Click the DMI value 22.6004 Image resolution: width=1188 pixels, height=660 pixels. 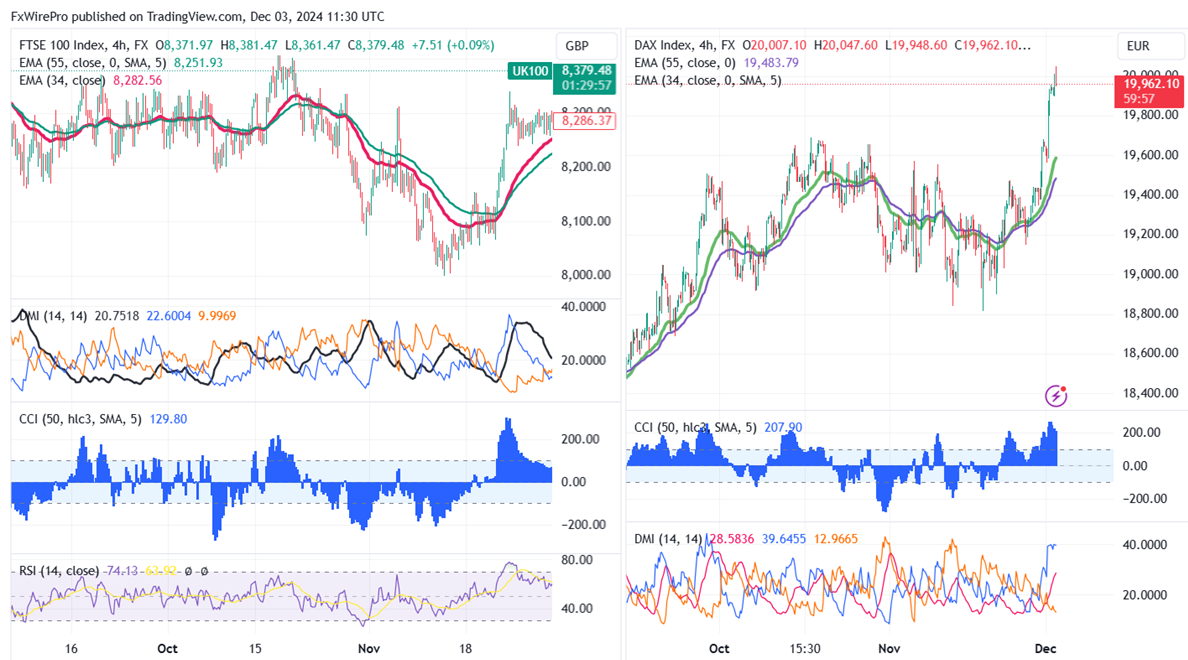168,316
